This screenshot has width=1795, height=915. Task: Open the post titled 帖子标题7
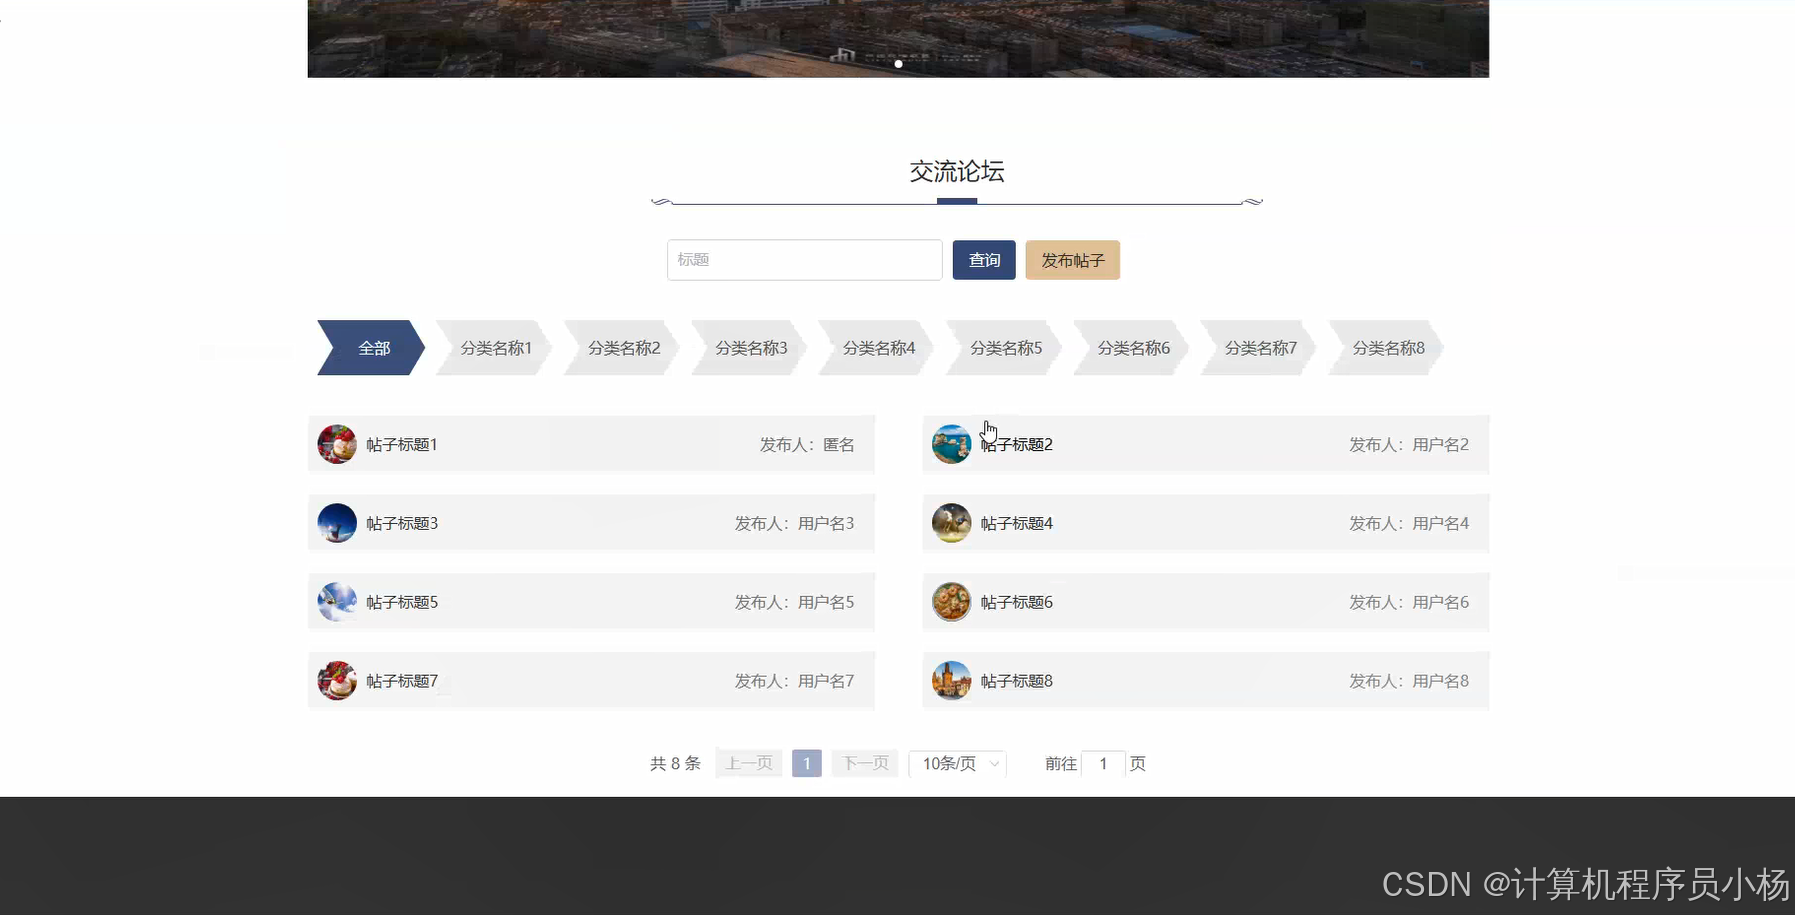tap(402, 682)
